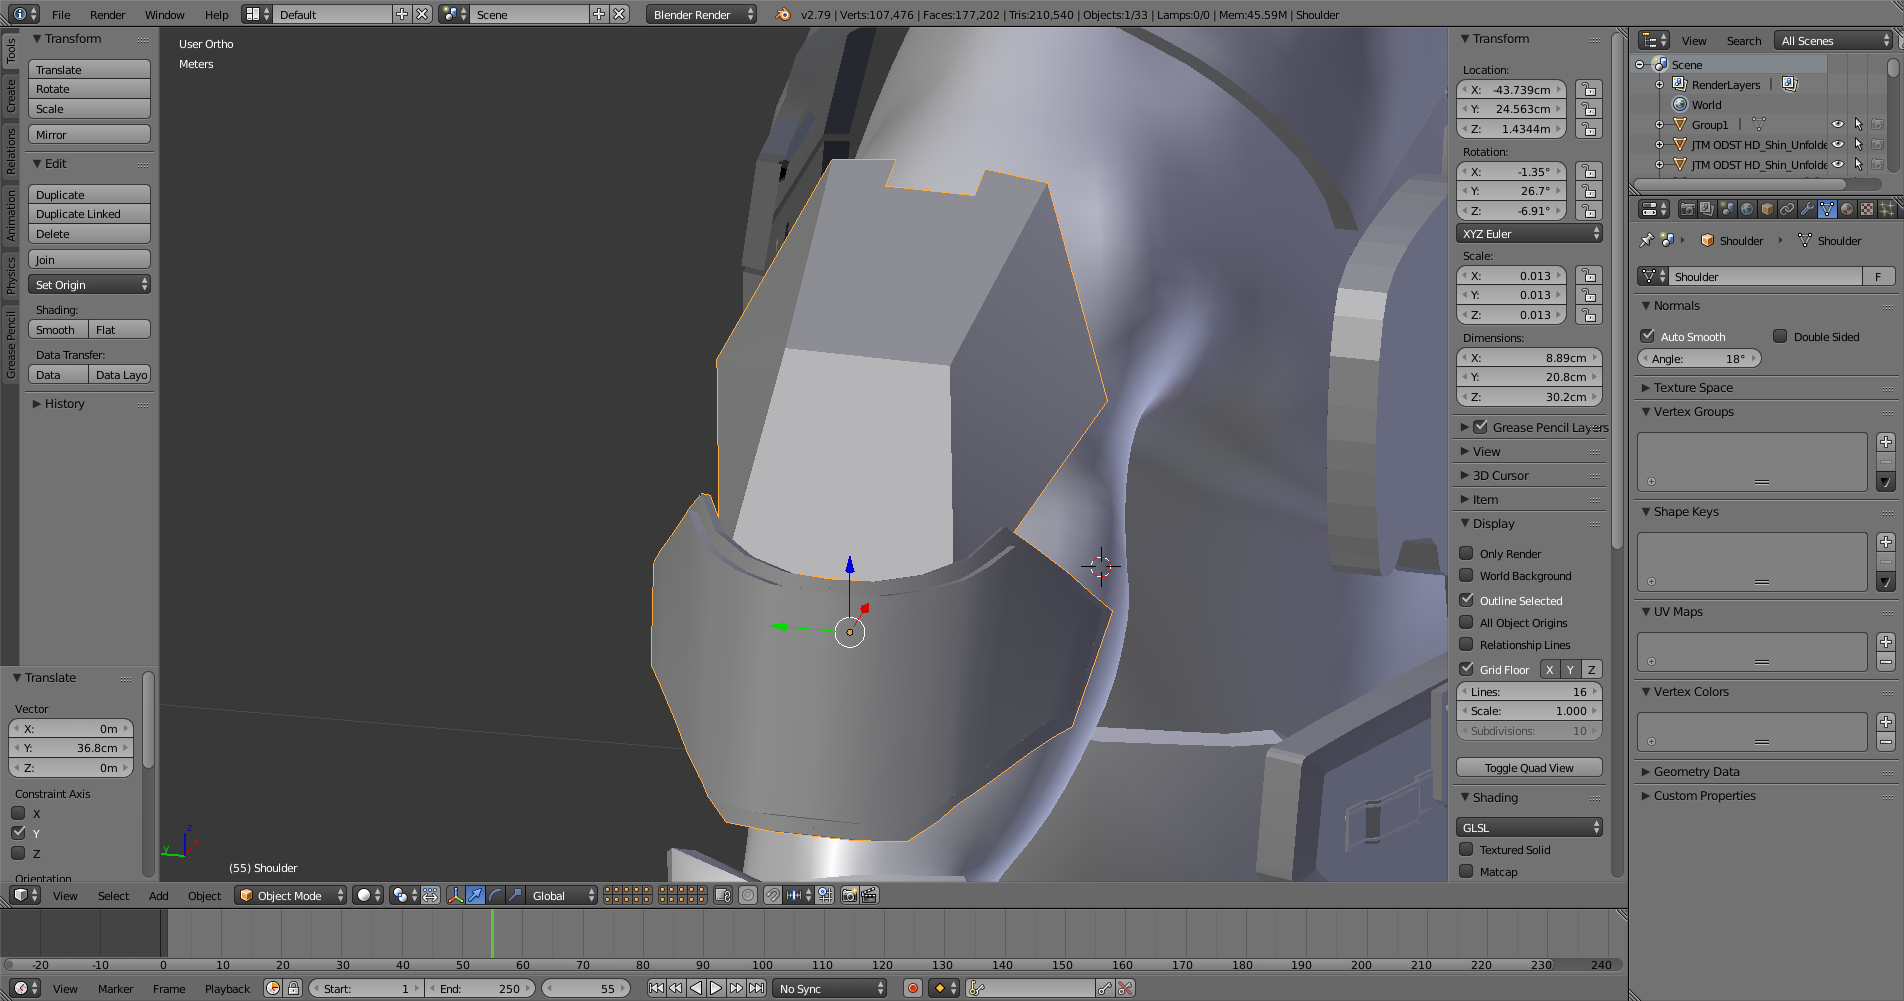Image resolution: width=1904 pixels, height=1001 pixels.
Task: Expand the History panel
Action: coord(63,404)
